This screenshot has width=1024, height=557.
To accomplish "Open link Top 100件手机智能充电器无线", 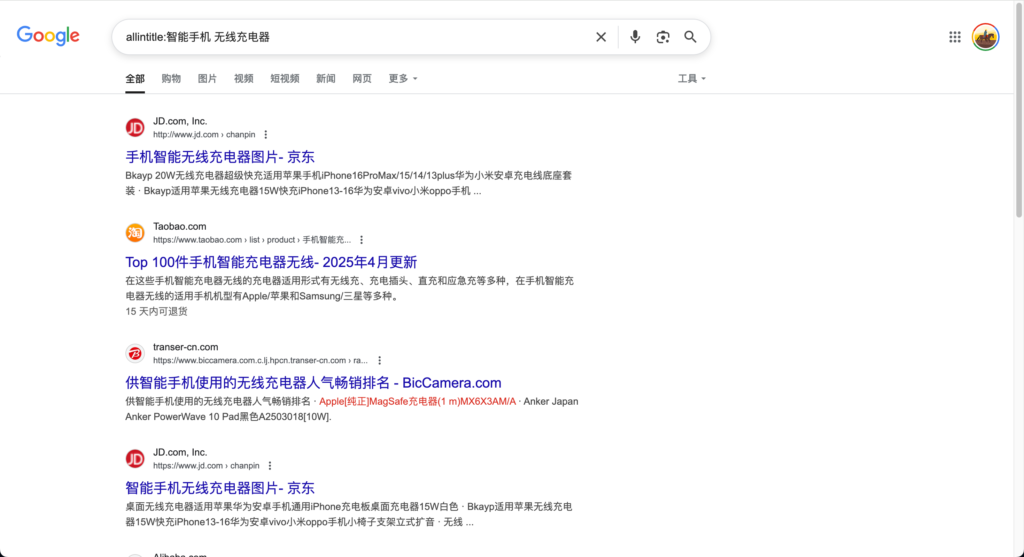I will [x=271, y=262].
